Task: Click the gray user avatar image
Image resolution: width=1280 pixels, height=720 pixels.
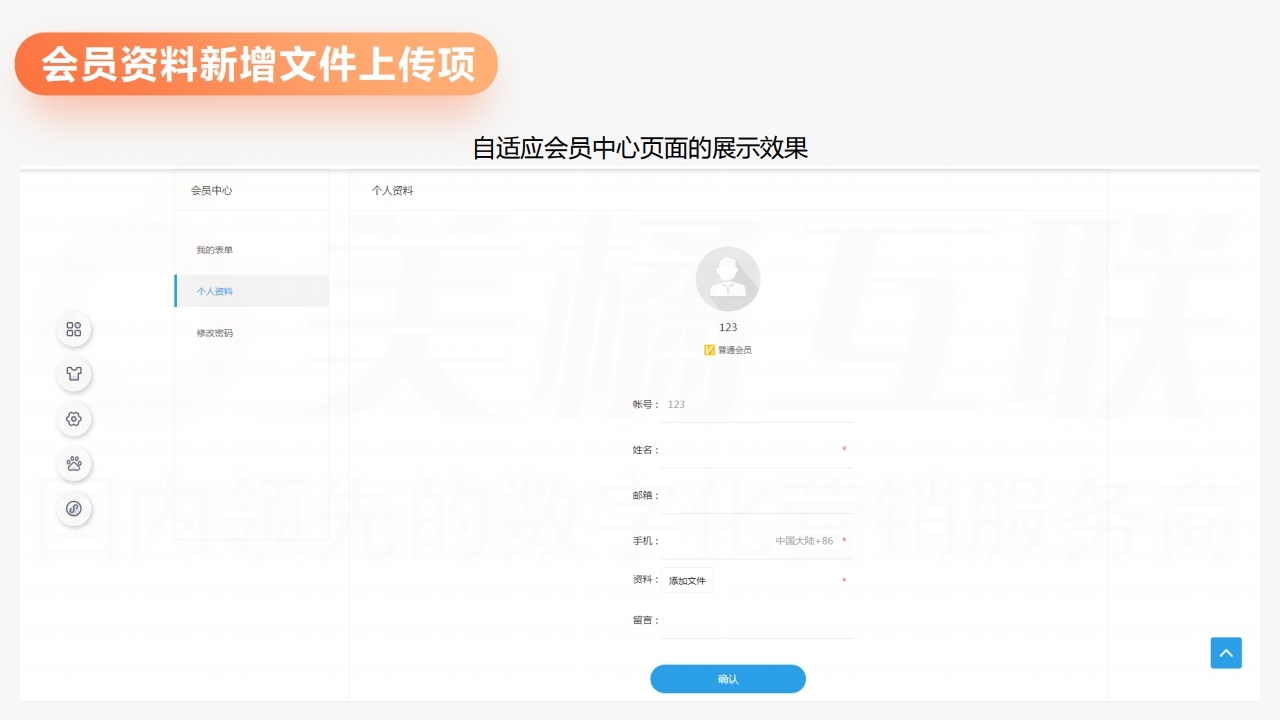Action: [728, 279]
